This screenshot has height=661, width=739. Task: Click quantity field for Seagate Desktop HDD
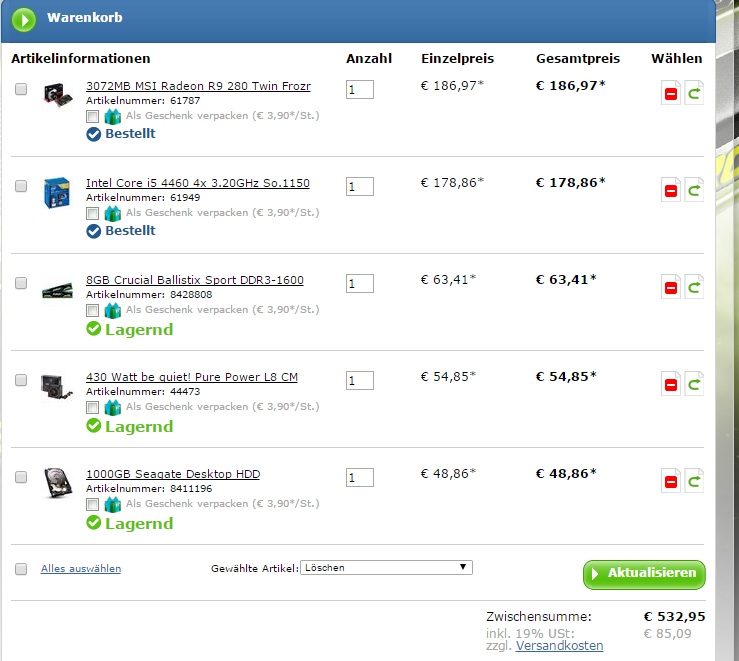coord(360,478)
